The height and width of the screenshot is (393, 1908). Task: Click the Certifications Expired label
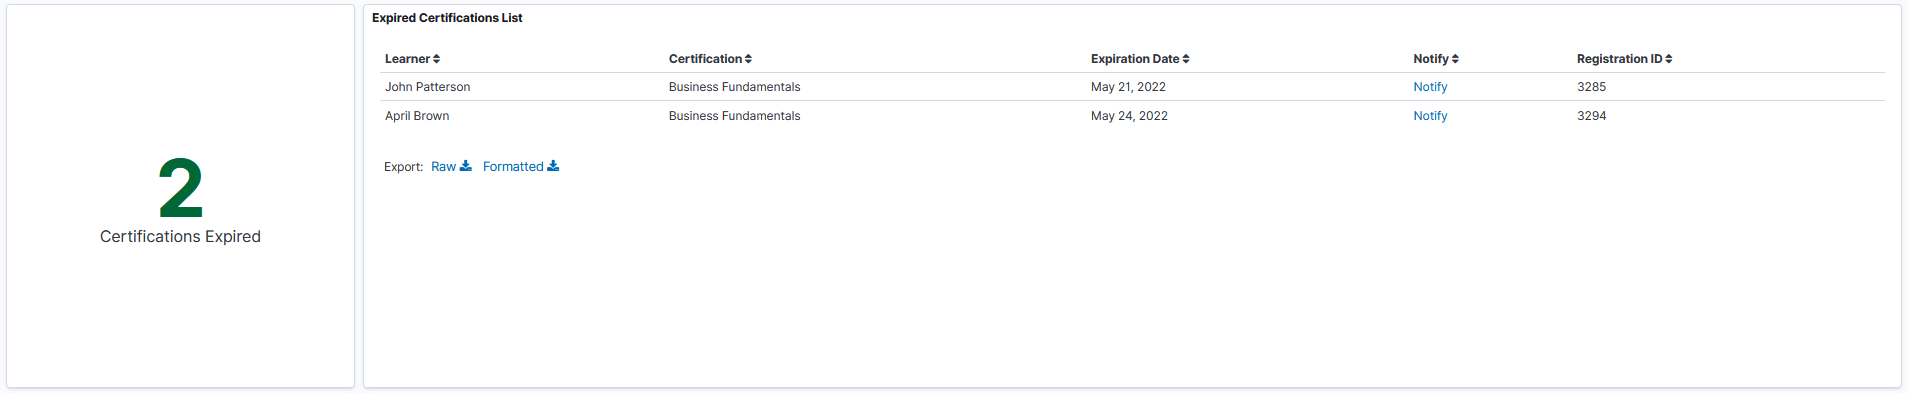pyautogui.click(x=180, y=237)
